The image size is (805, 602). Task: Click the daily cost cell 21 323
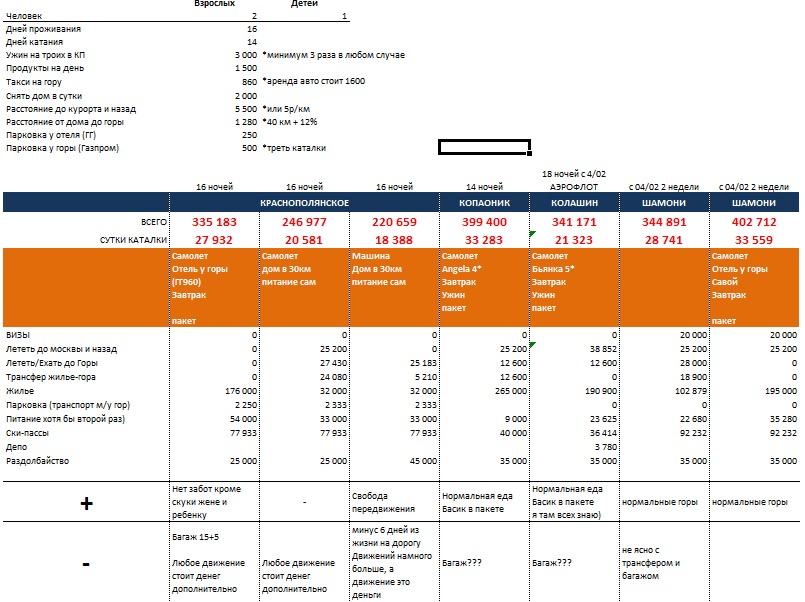[574, 240]
